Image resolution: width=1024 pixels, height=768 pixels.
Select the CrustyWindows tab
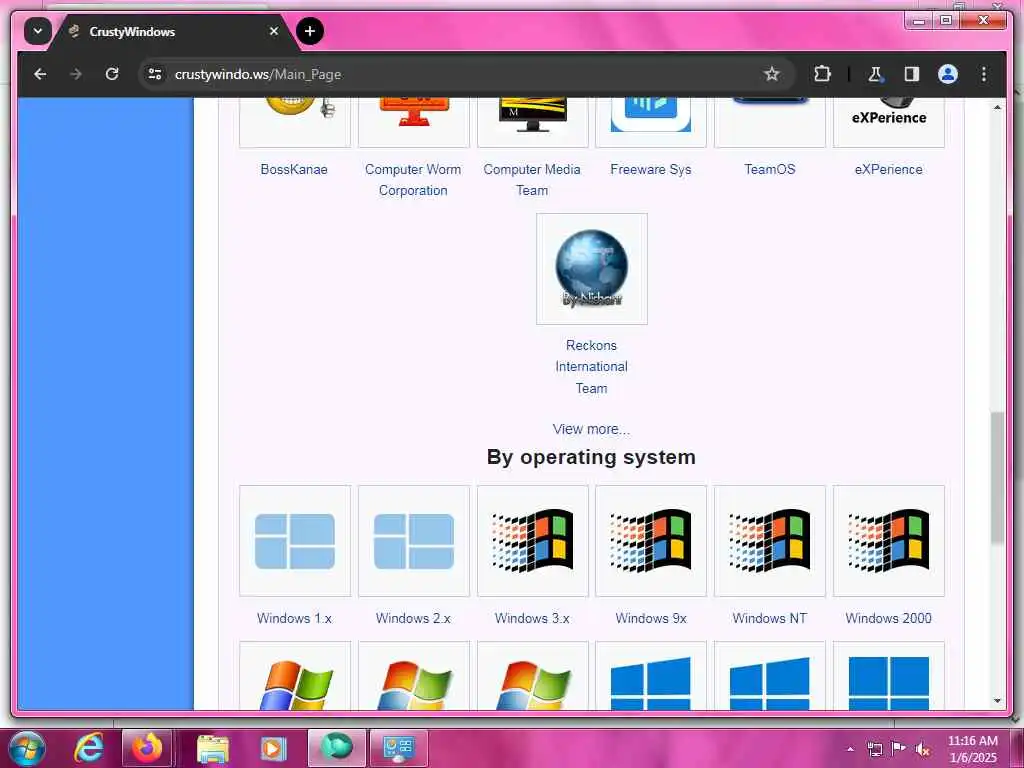click(x=173, y=31)
